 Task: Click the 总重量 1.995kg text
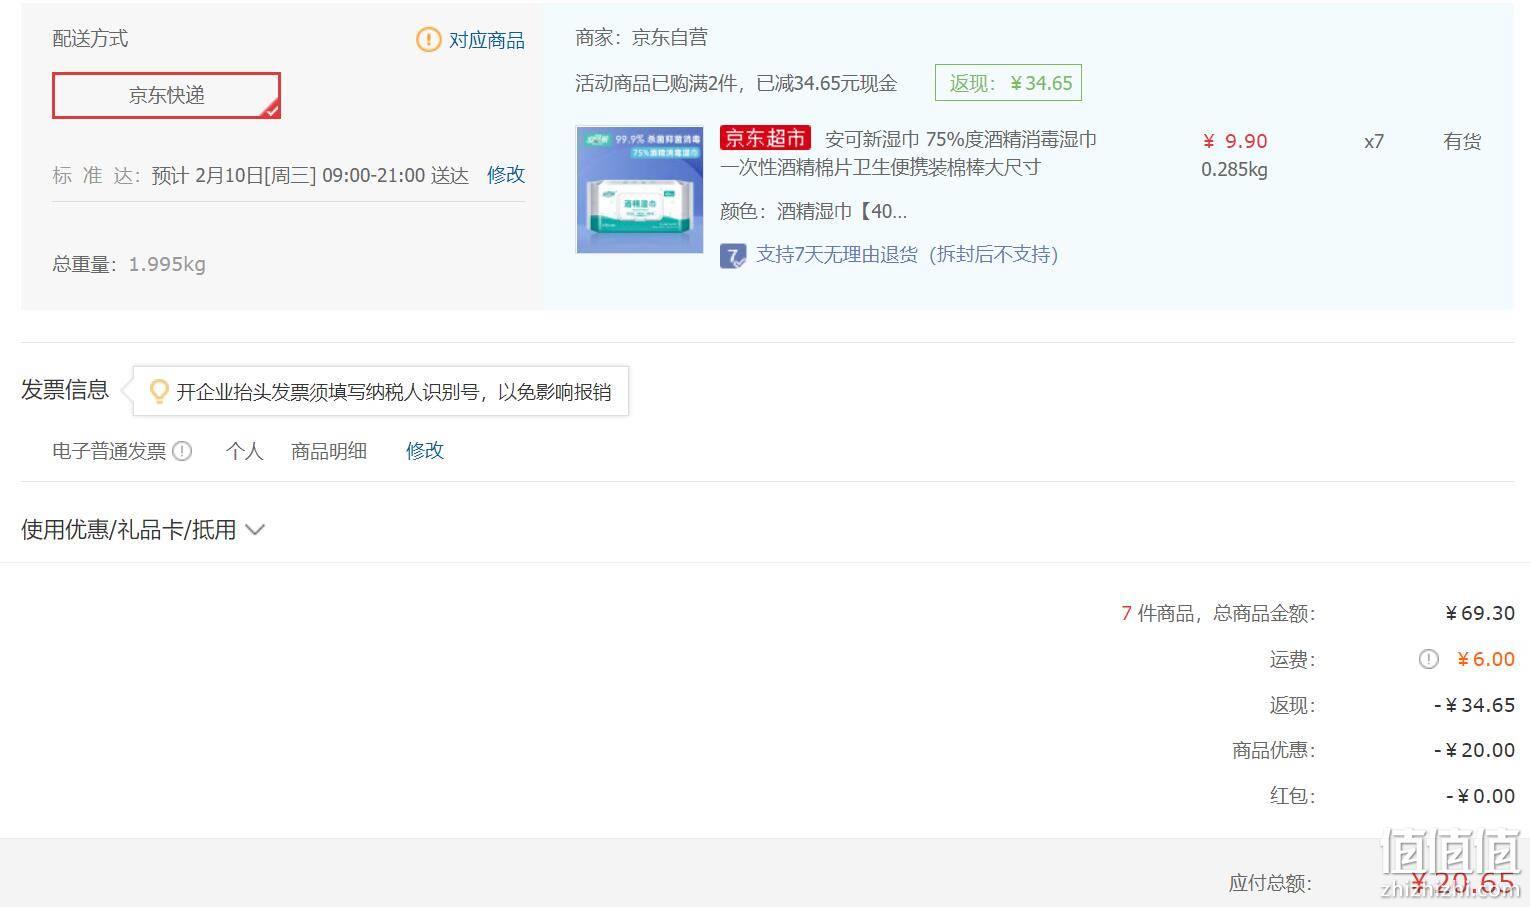(129, 264)
